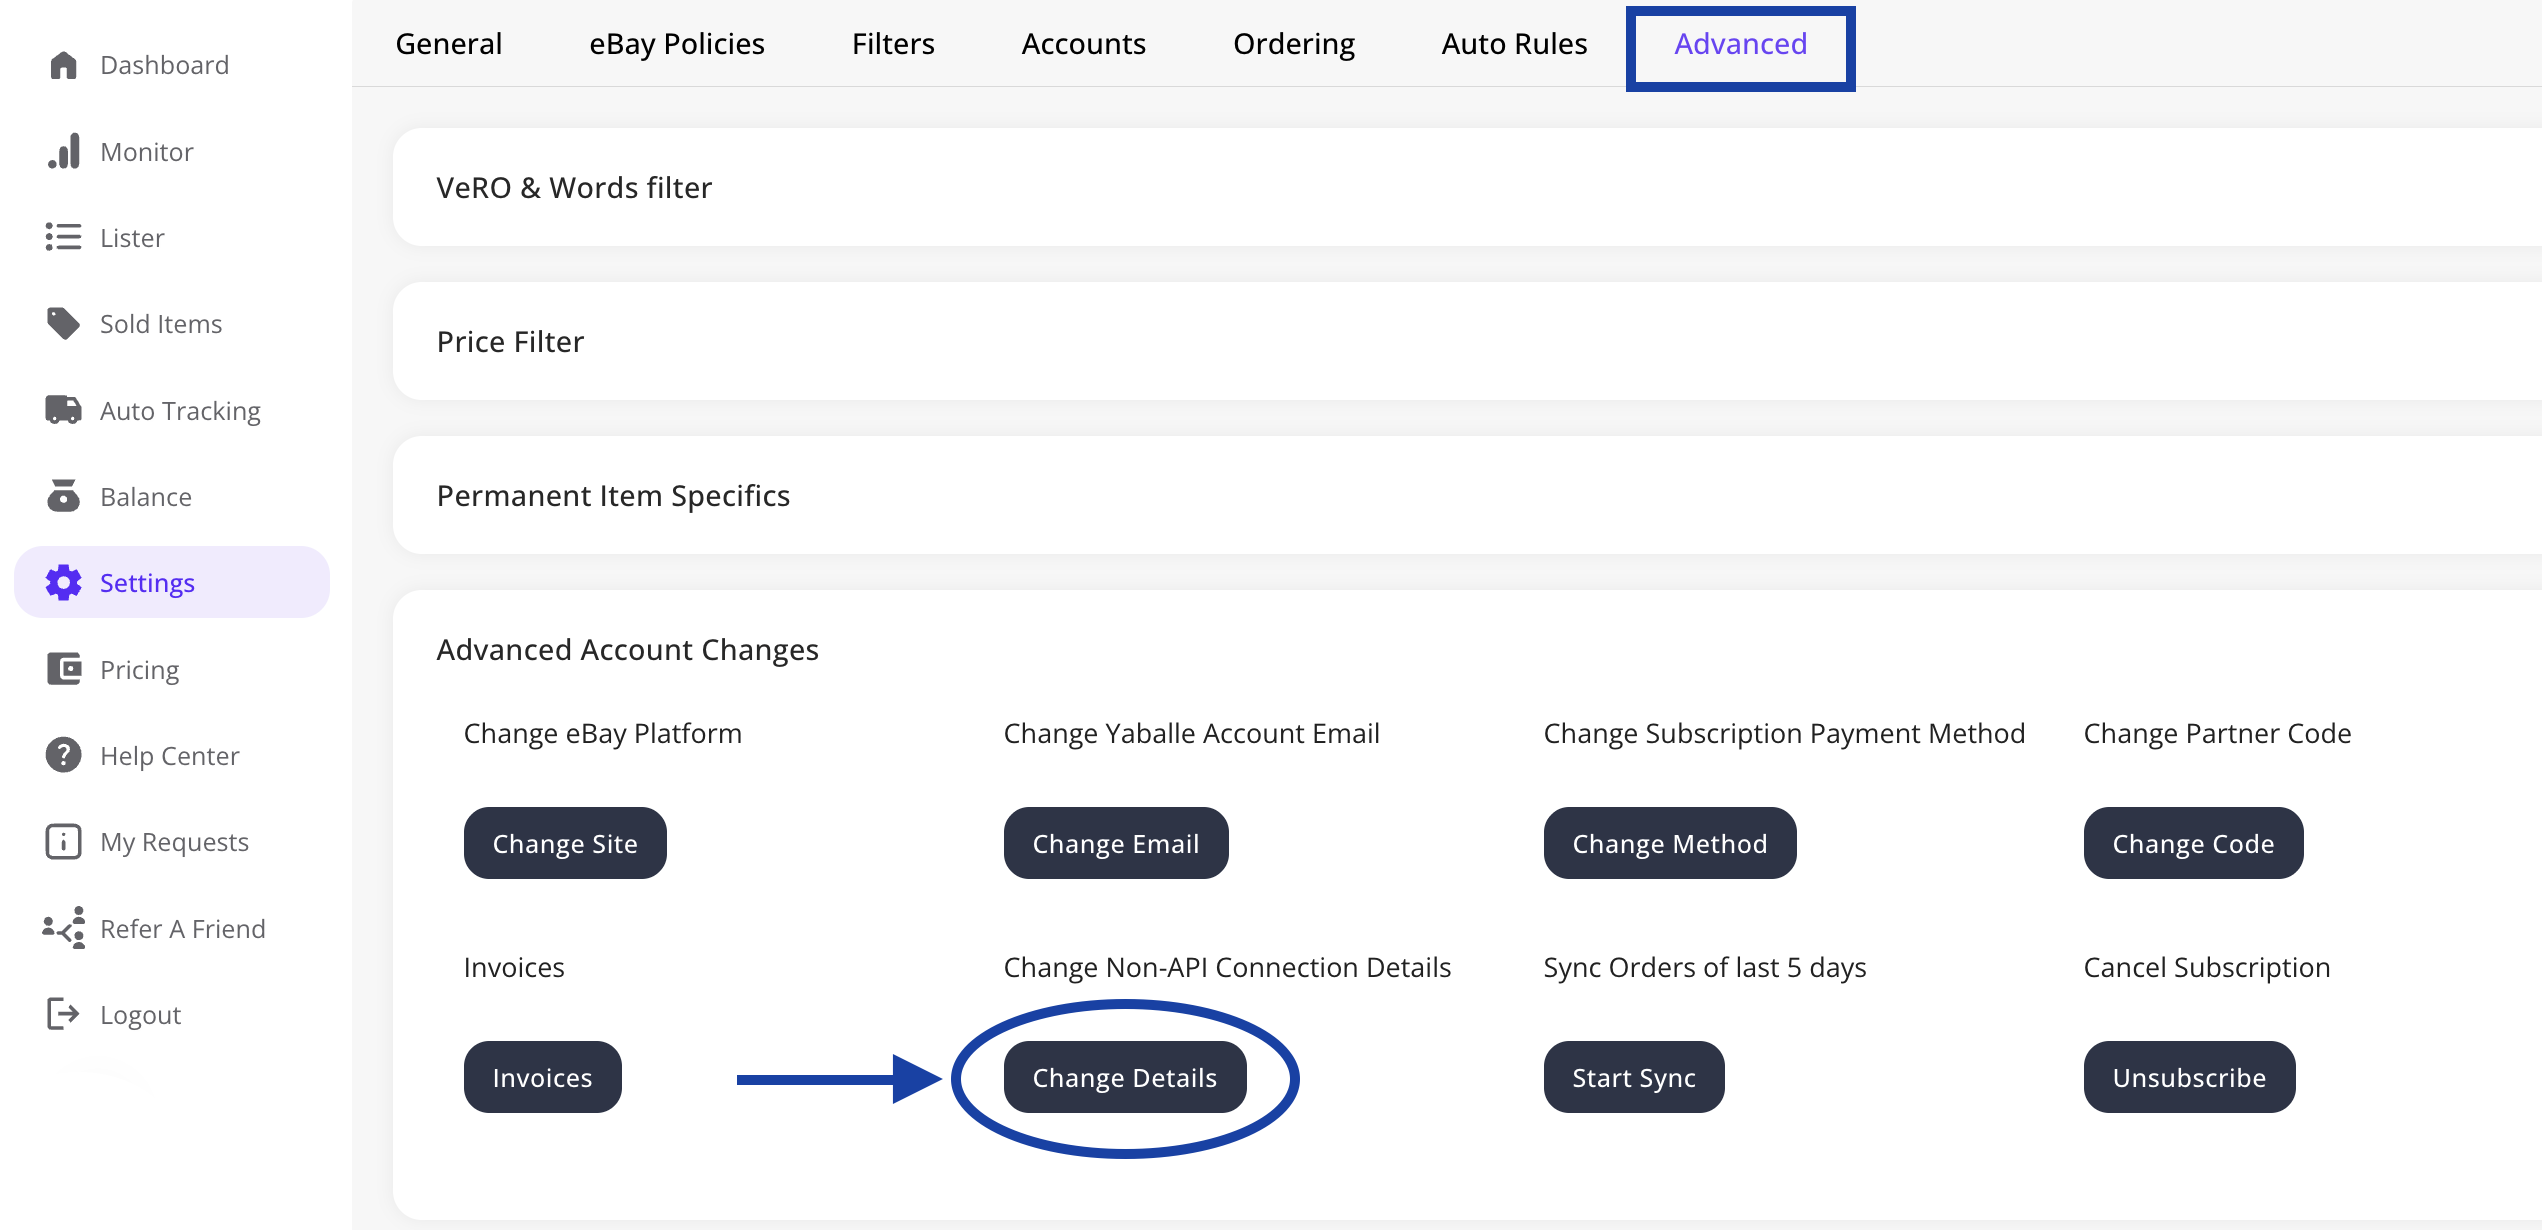Click the Help Center question mark icon
Screen dimensions: 2542x1230
63,755
